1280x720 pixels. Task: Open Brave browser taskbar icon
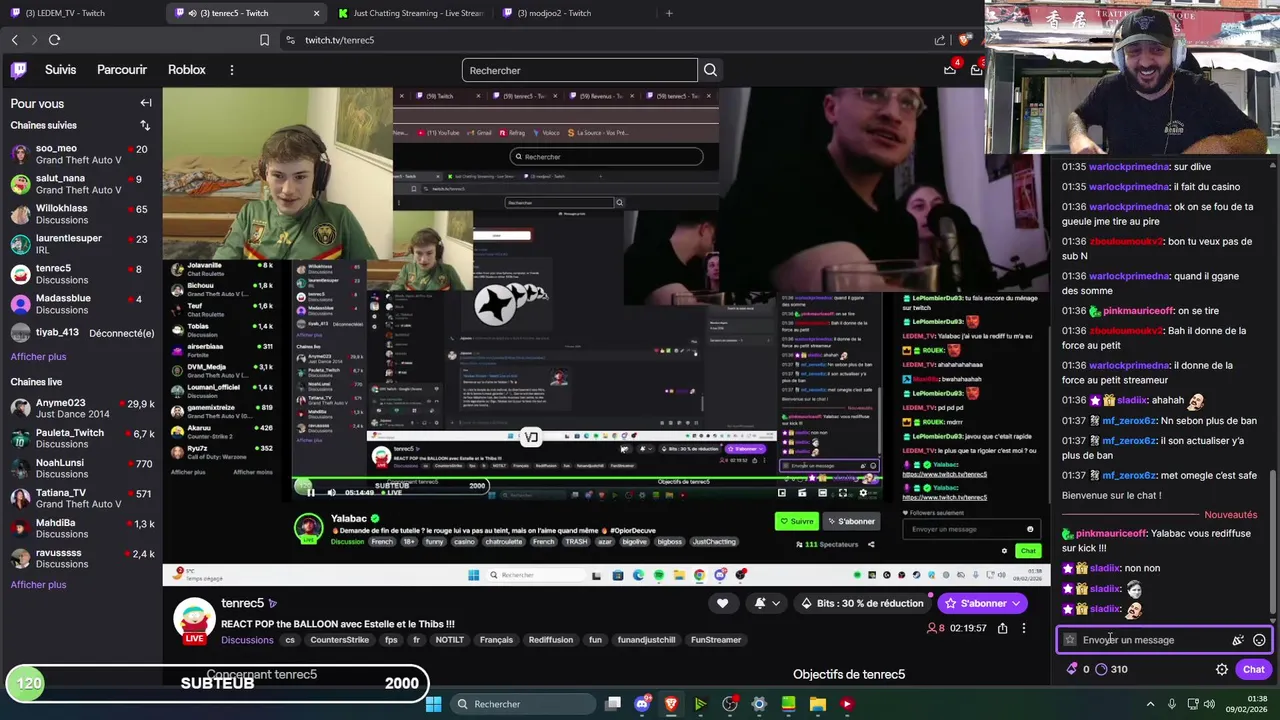click(671, 704)
